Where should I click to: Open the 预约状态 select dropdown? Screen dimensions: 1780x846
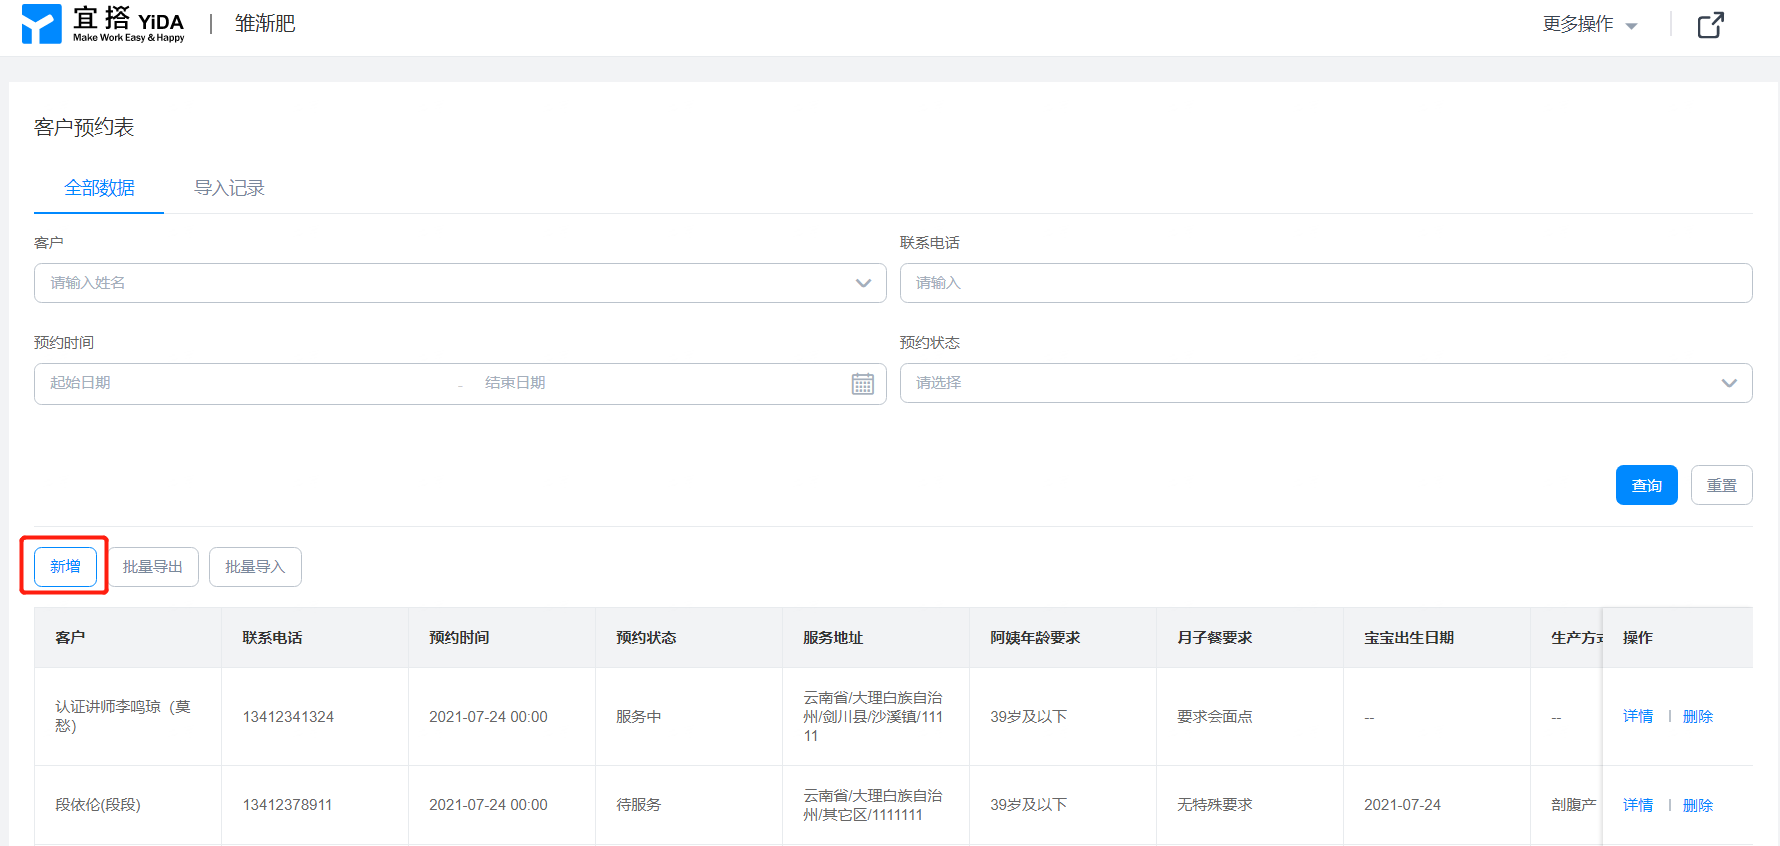(1326, 383)
